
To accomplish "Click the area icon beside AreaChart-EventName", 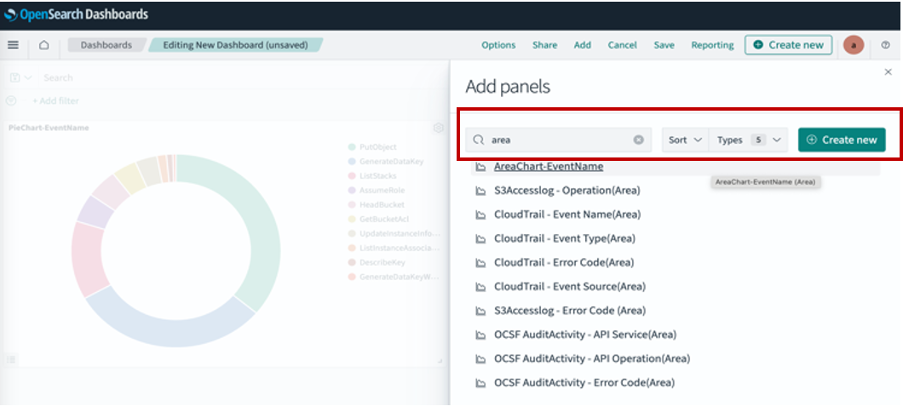I will pyautogui.click(x=480, y=167).
